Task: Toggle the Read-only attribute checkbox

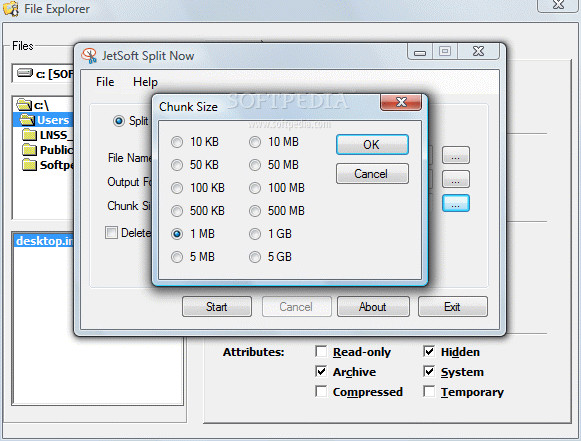Action: pos(321,351)
